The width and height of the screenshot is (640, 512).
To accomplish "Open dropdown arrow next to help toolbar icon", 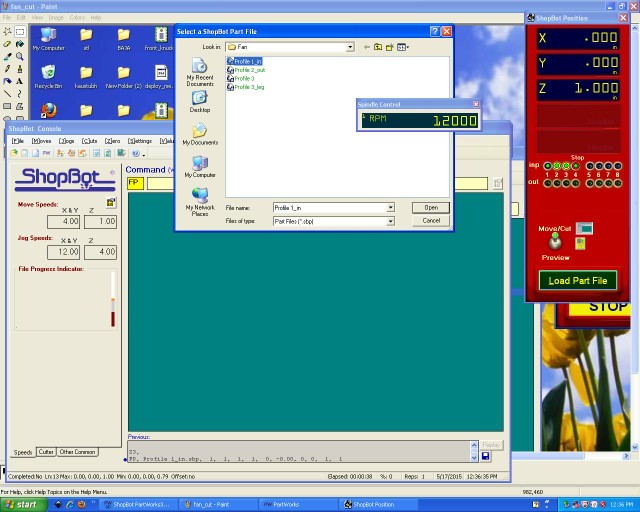I will [144, 154].
